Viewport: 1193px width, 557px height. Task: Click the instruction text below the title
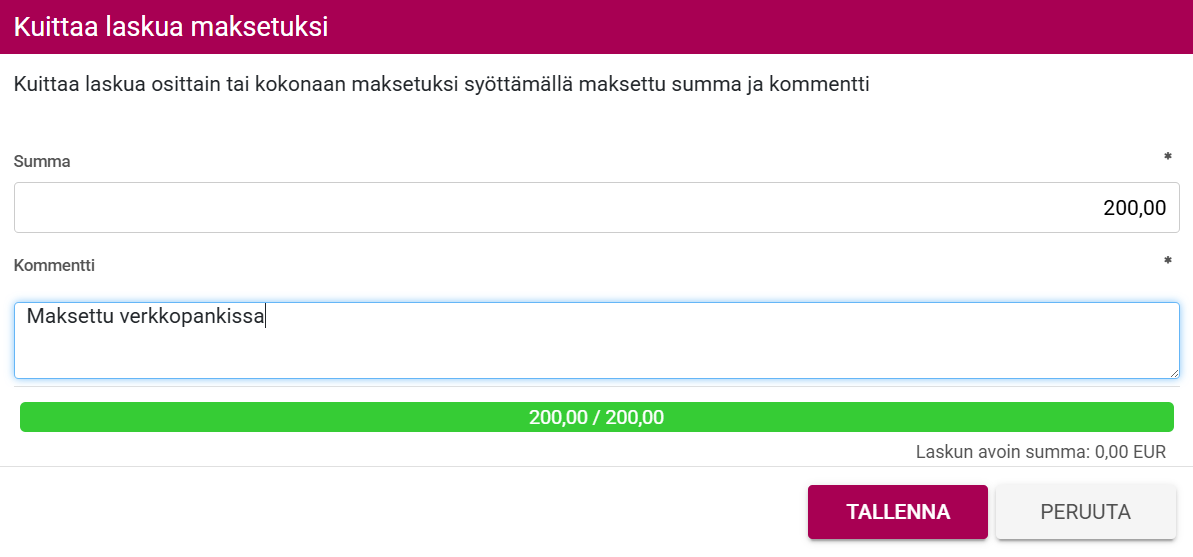(x=441, y=84)
